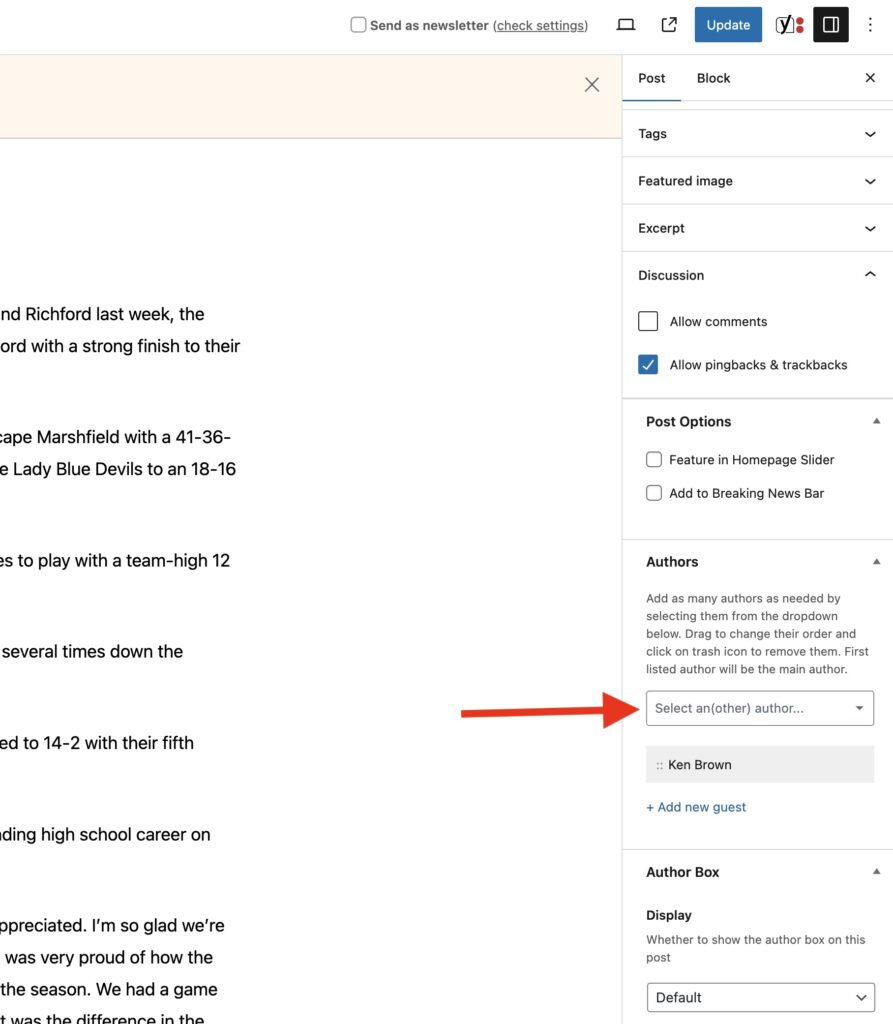
Task: Open the Author Box Display dropdown
Action: coord(760,997)
